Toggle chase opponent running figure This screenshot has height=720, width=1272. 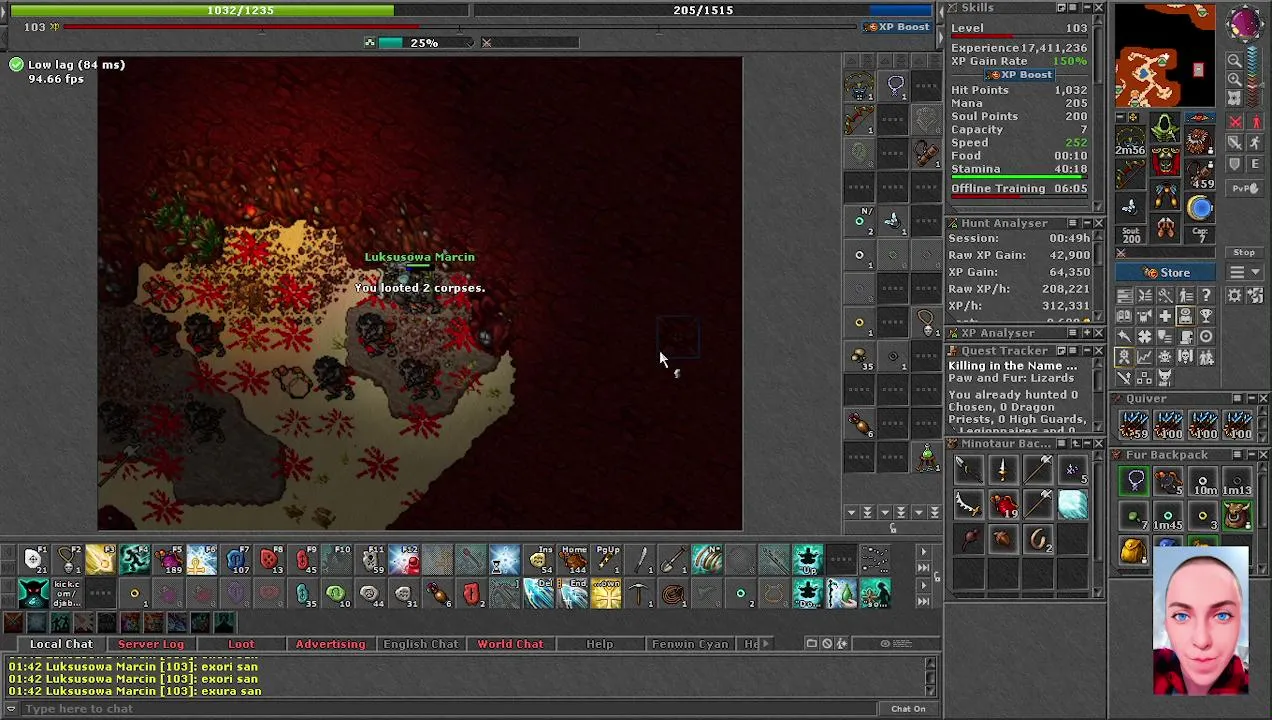click(1255, 142)
